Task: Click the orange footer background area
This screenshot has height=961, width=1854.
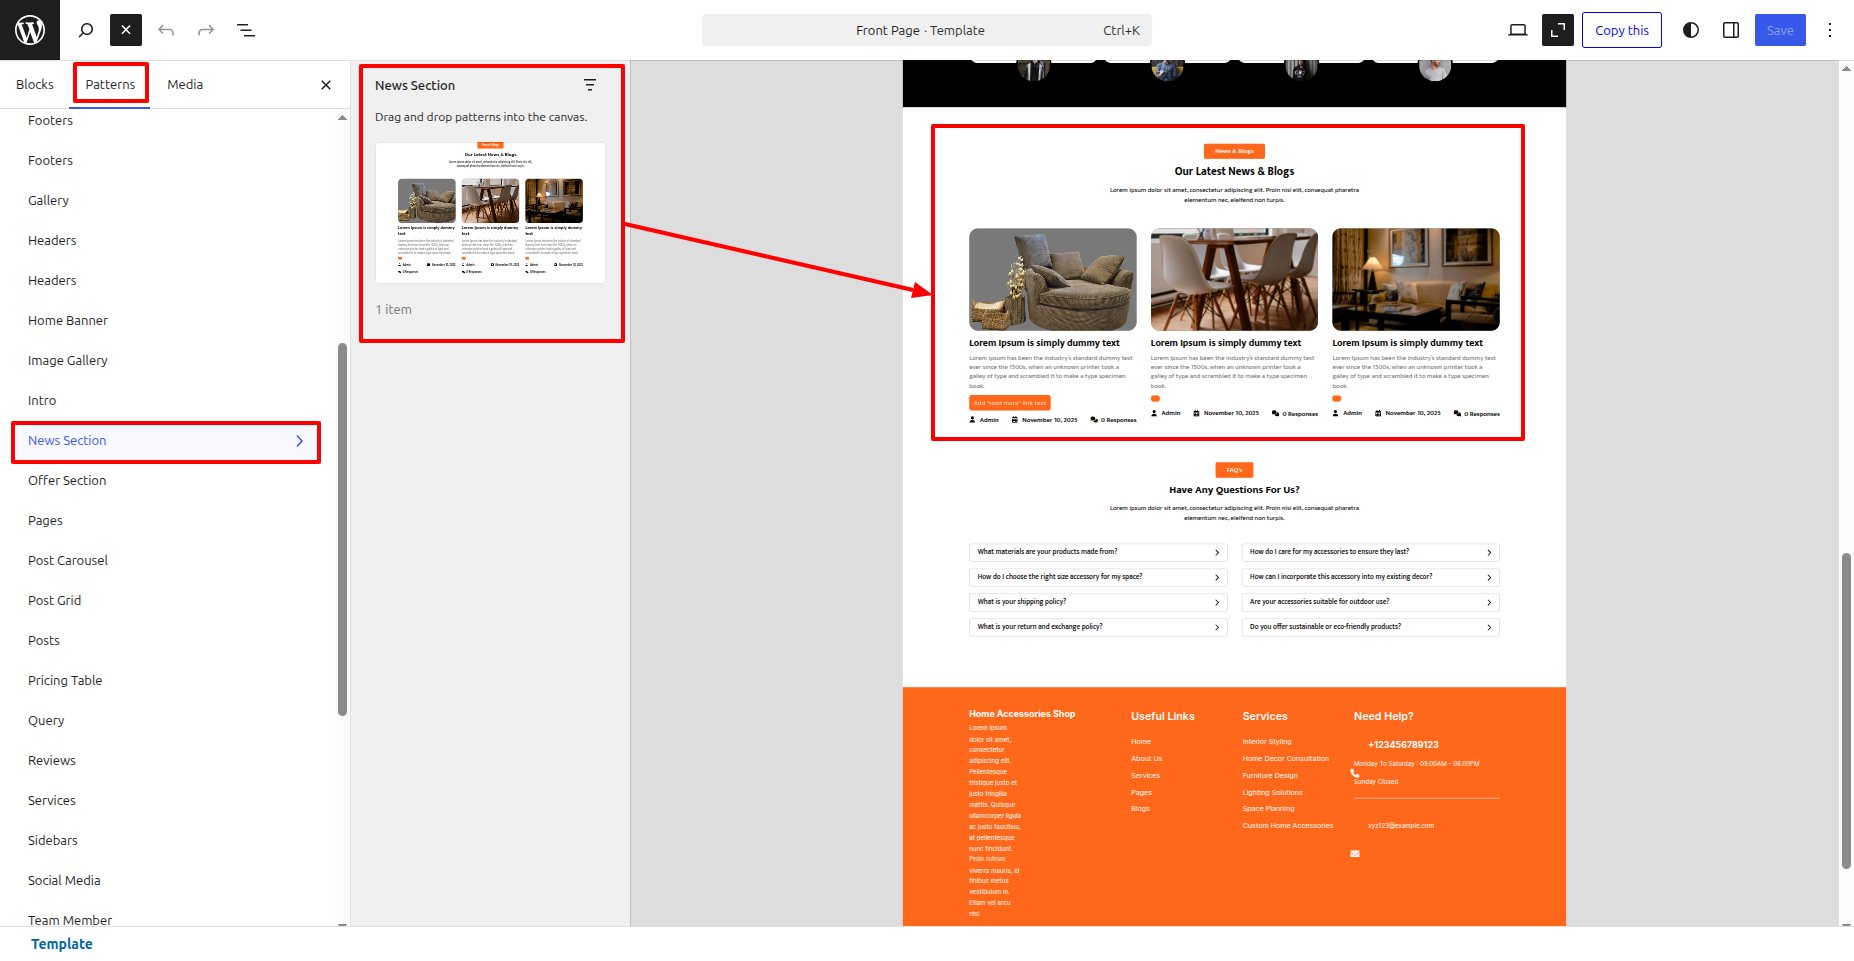Action: [x=1234, y=880]
